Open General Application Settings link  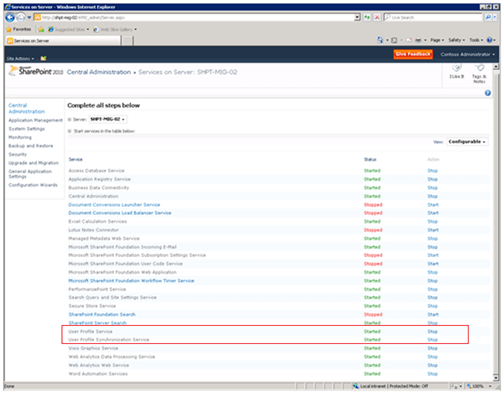click(30, 174)
